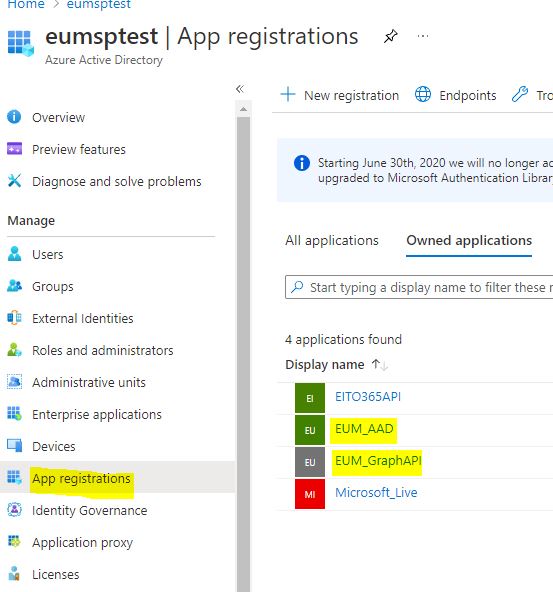Click the Devices icon in sidebar
553x592 pixels.
click(x=14, y=446)
